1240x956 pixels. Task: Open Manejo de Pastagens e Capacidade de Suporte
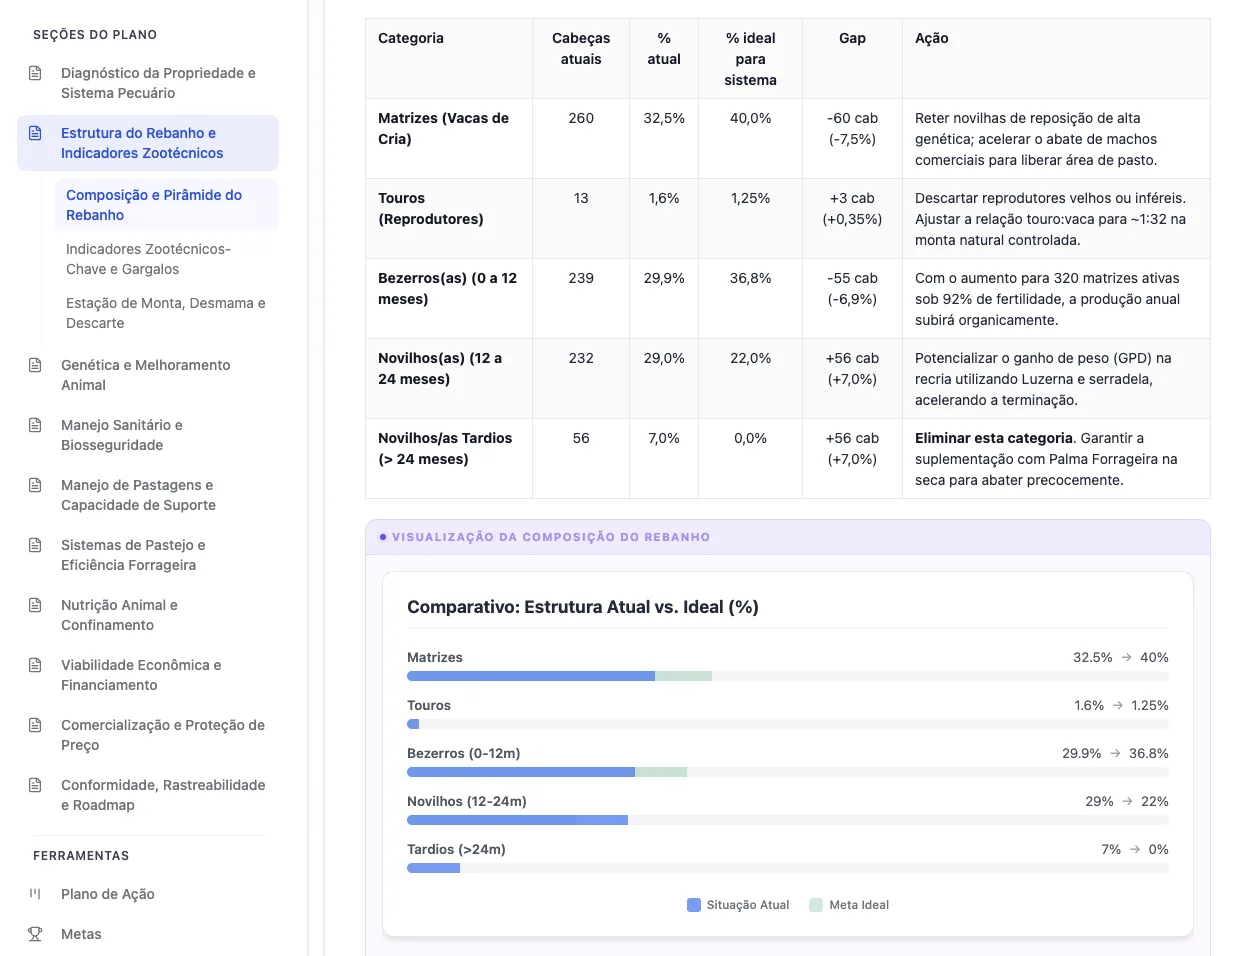(x=148, y=495)
